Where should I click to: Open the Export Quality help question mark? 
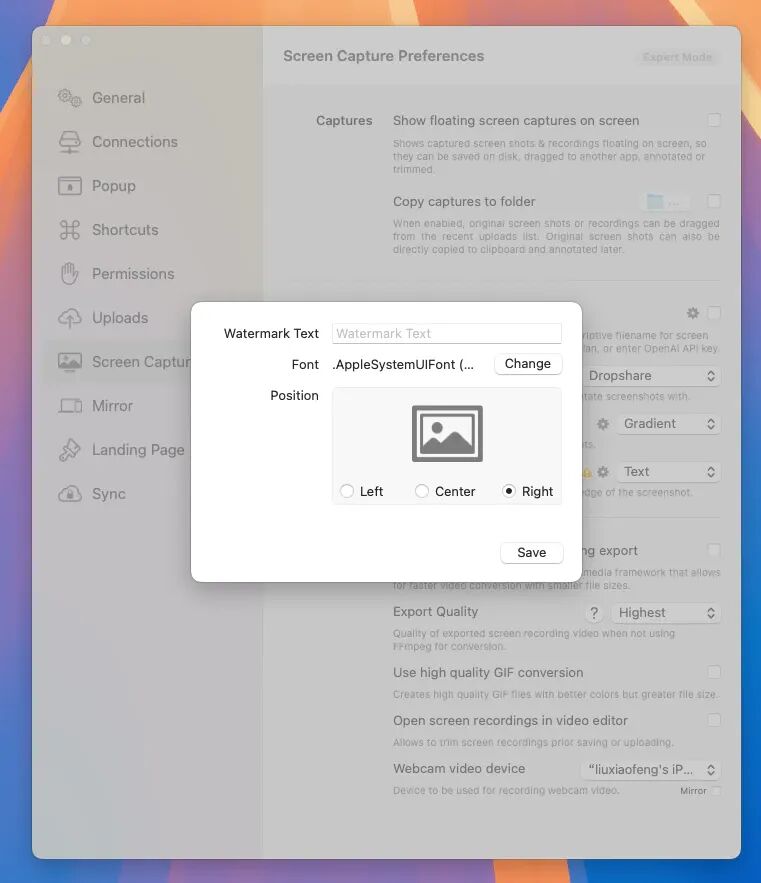click(594, 613)
